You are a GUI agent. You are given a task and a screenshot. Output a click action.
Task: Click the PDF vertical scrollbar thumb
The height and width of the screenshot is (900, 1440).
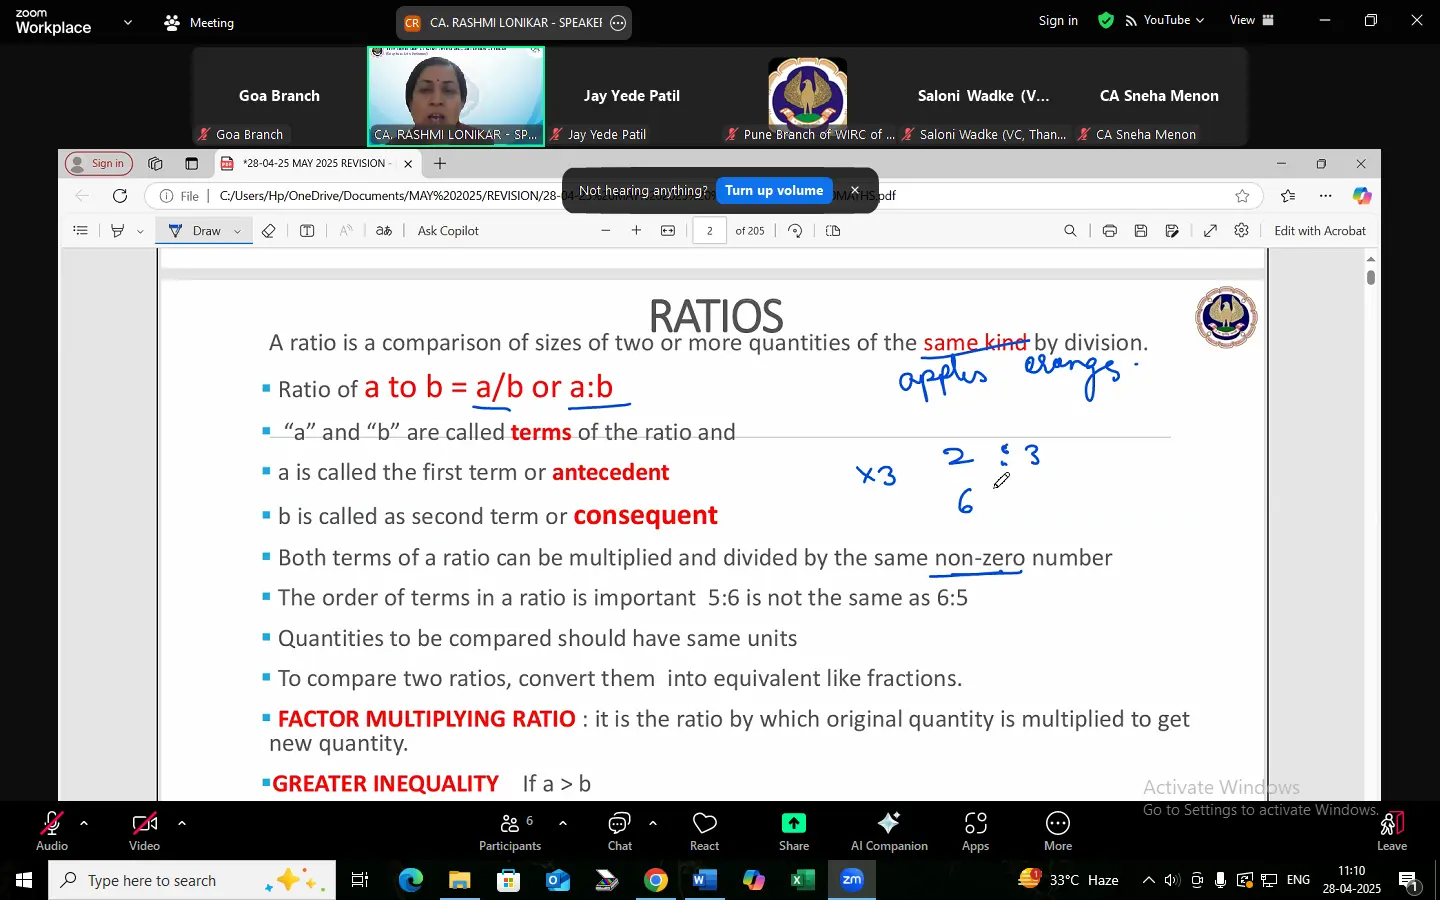[x=1371, y=277]
